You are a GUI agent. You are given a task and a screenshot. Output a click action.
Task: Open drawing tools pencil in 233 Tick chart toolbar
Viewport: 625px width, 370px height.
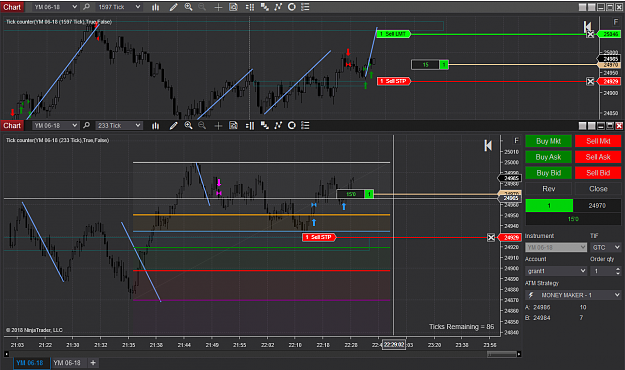tap(173, 126)
